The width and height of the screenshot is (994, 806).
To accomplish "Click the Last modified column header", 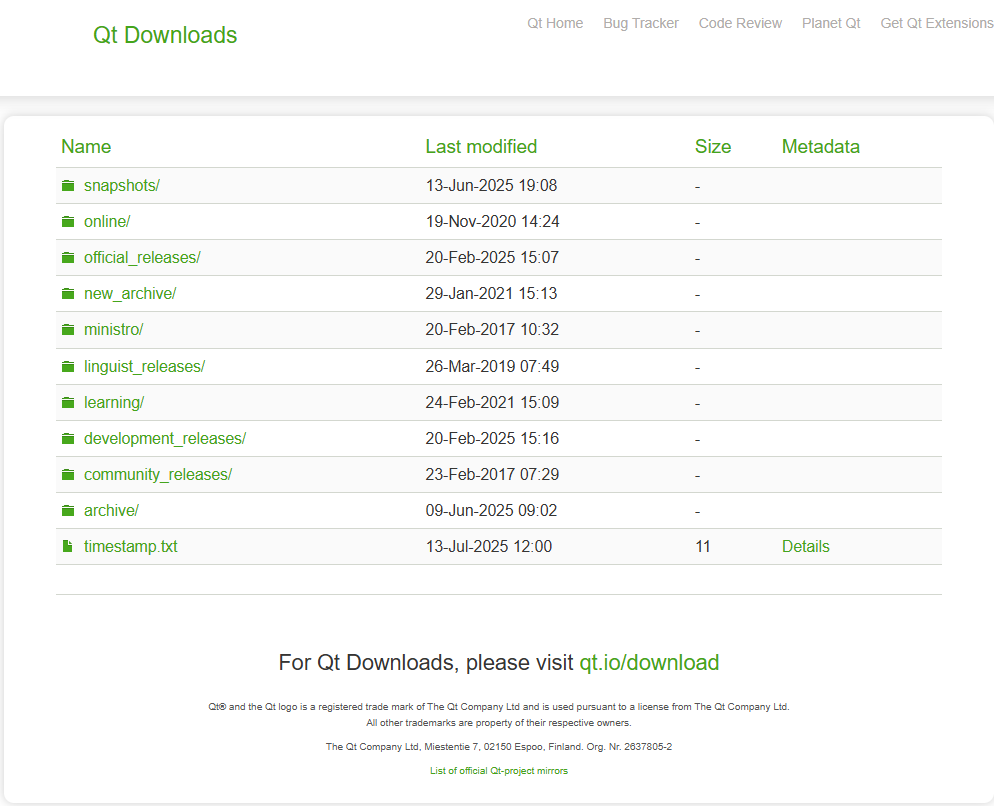I will tap(481, 146).
